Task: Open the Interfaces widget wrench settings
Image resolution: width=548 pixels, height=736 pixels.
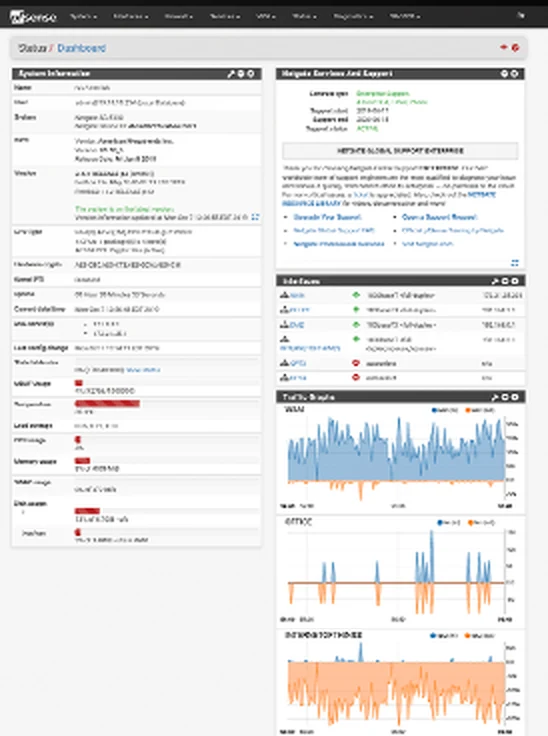Action: click(x=494, y=281)
